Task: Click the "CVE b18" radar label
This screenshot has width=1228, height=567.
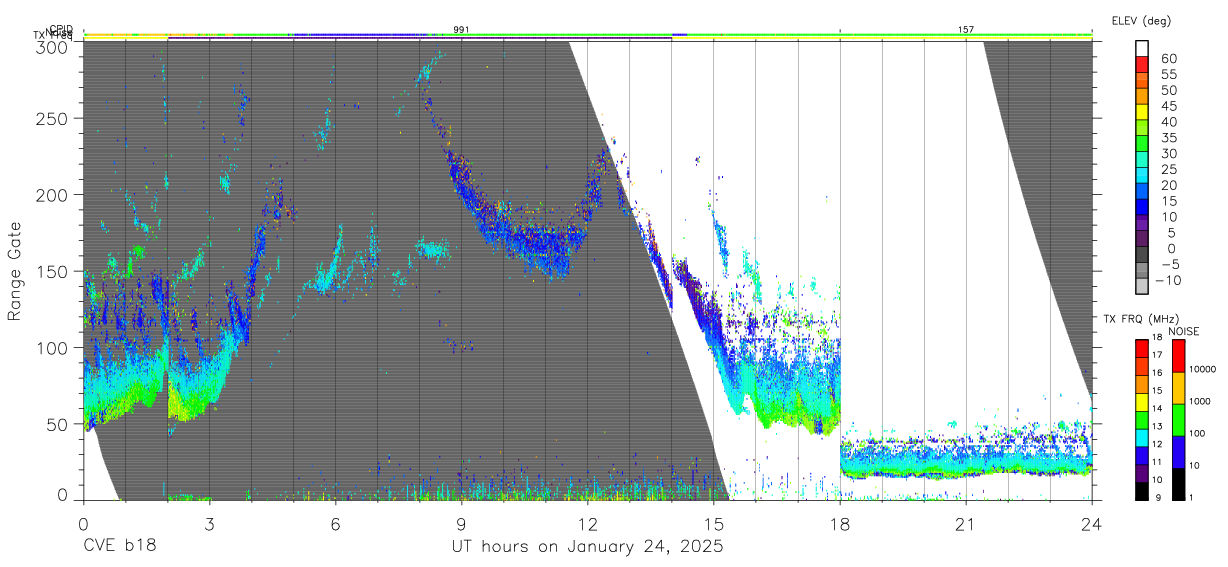Action: (119, 547)
